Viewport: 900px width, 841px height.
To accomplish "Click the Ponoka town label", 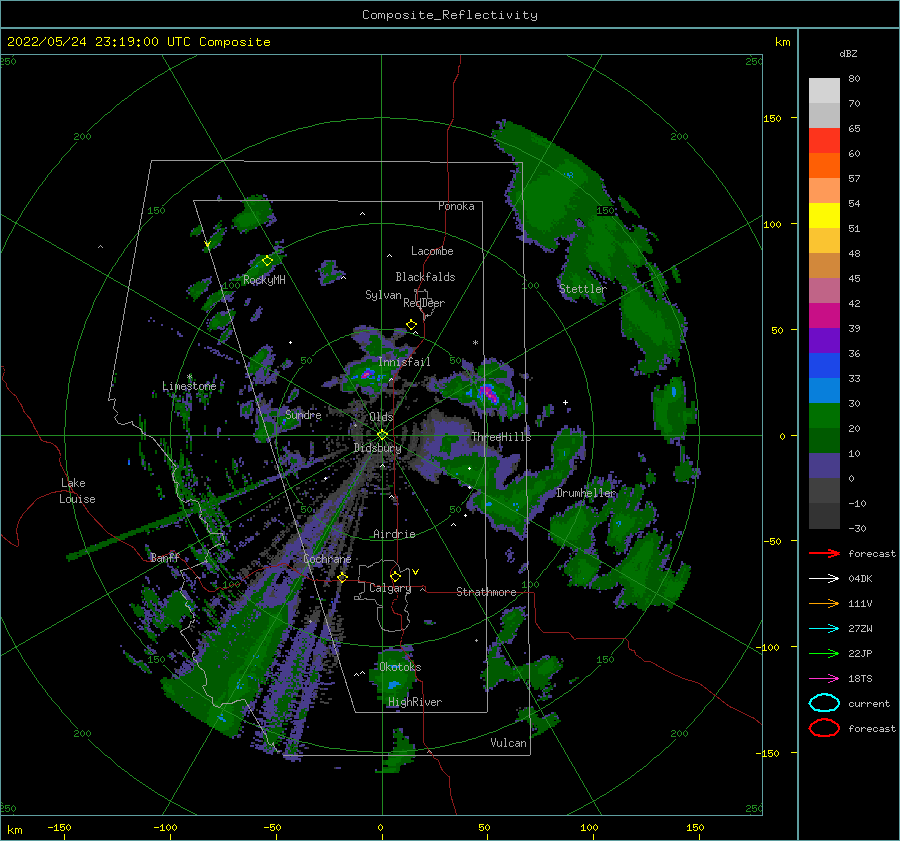I will [x=456, y=206].
